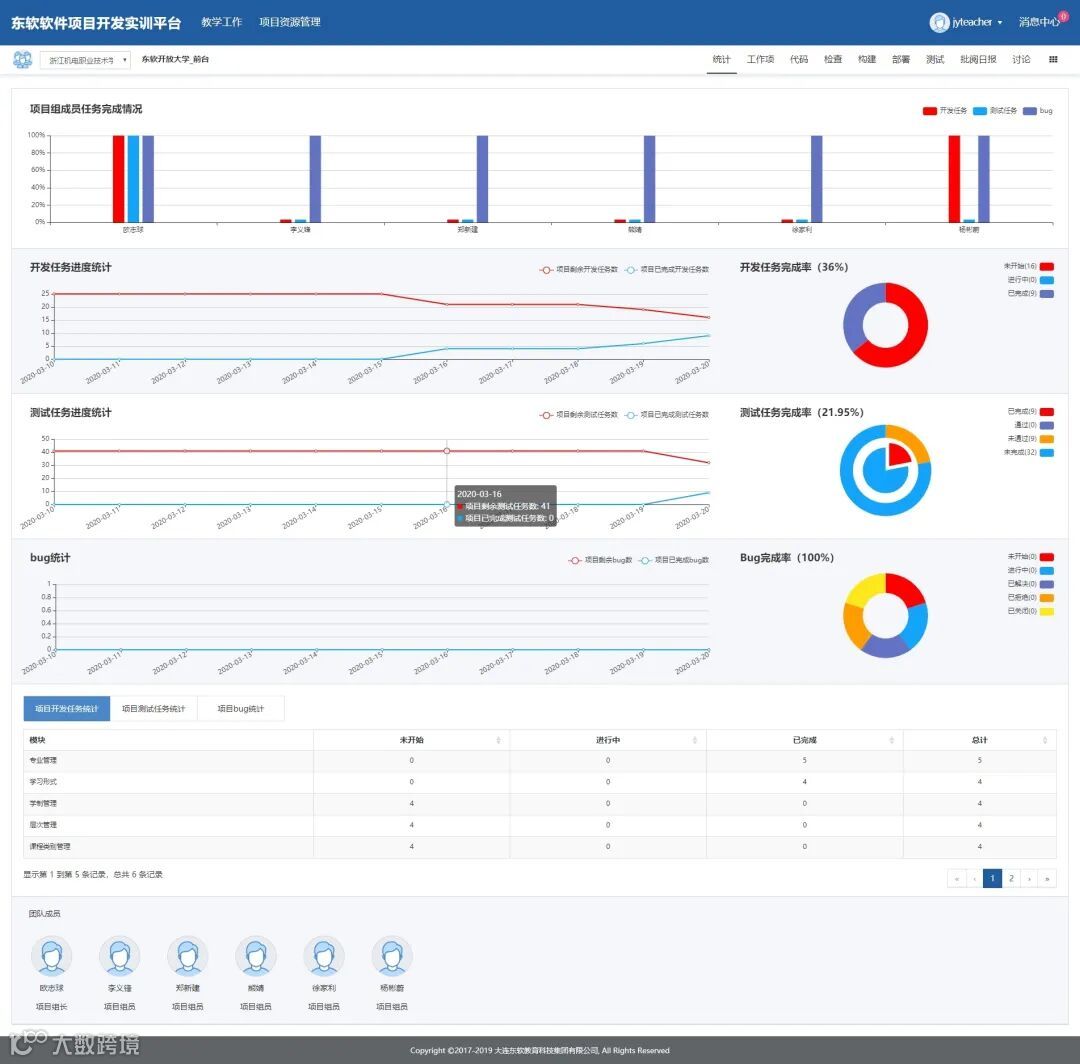This screenshot has width=1080, height=1064.
Task: Select the 项目测试任务统计 table tab
Action: click(154, 709)
